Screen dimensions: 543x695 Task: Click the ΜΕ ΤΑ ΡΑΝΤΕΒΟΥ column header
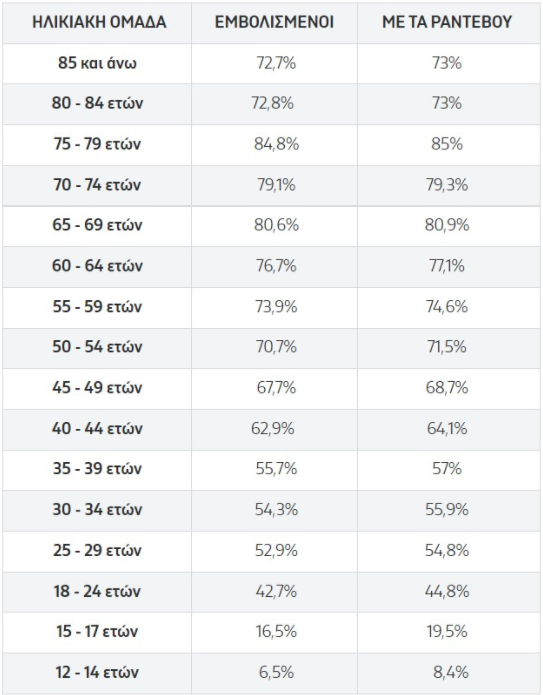pyautogui.click(x=447, y=22)
